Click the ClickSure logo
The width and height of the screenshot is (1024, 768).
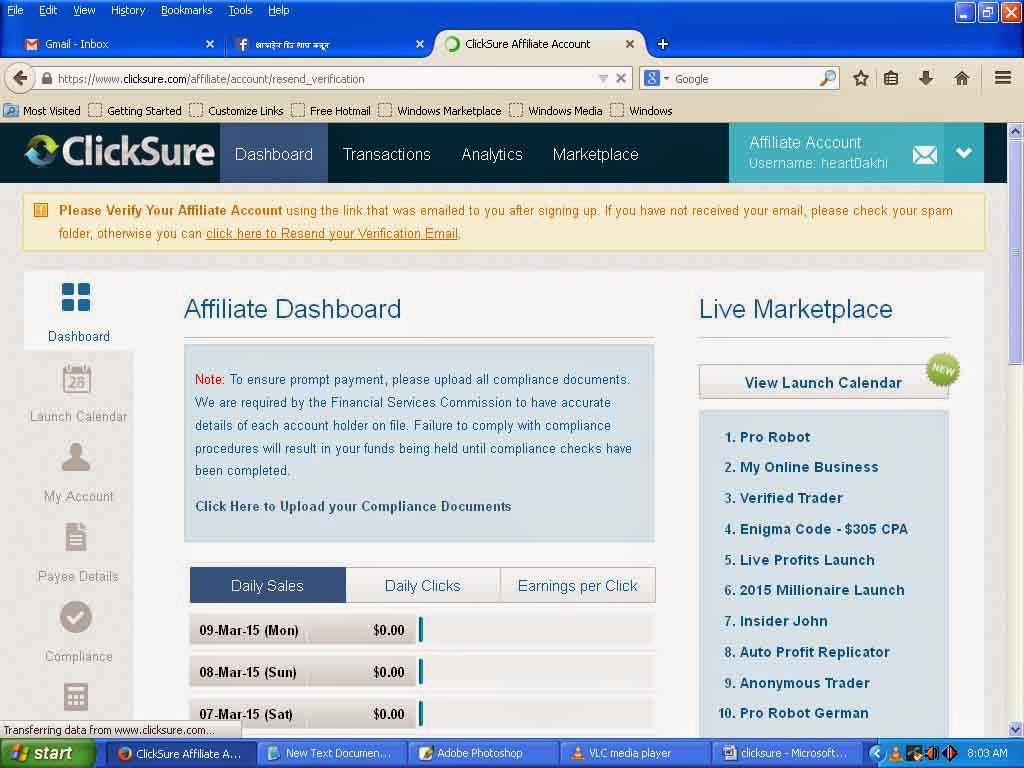118,152
